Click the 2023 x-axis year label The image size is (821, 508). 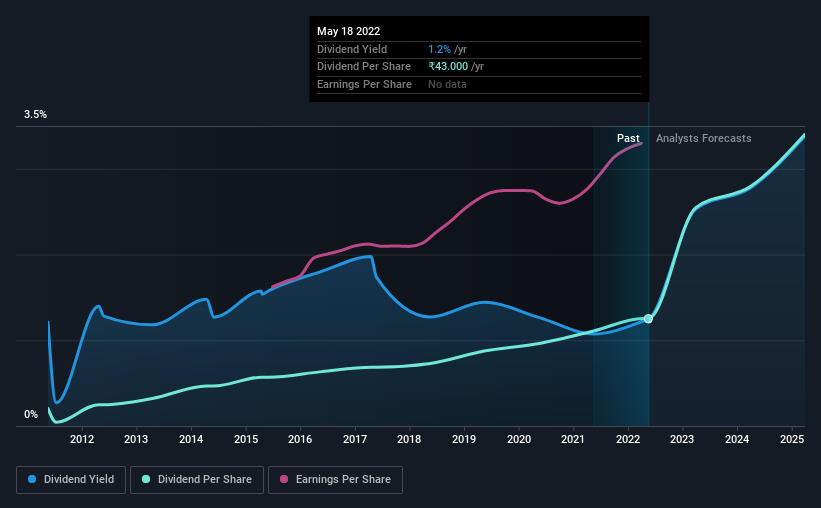(x=682, y=439)
